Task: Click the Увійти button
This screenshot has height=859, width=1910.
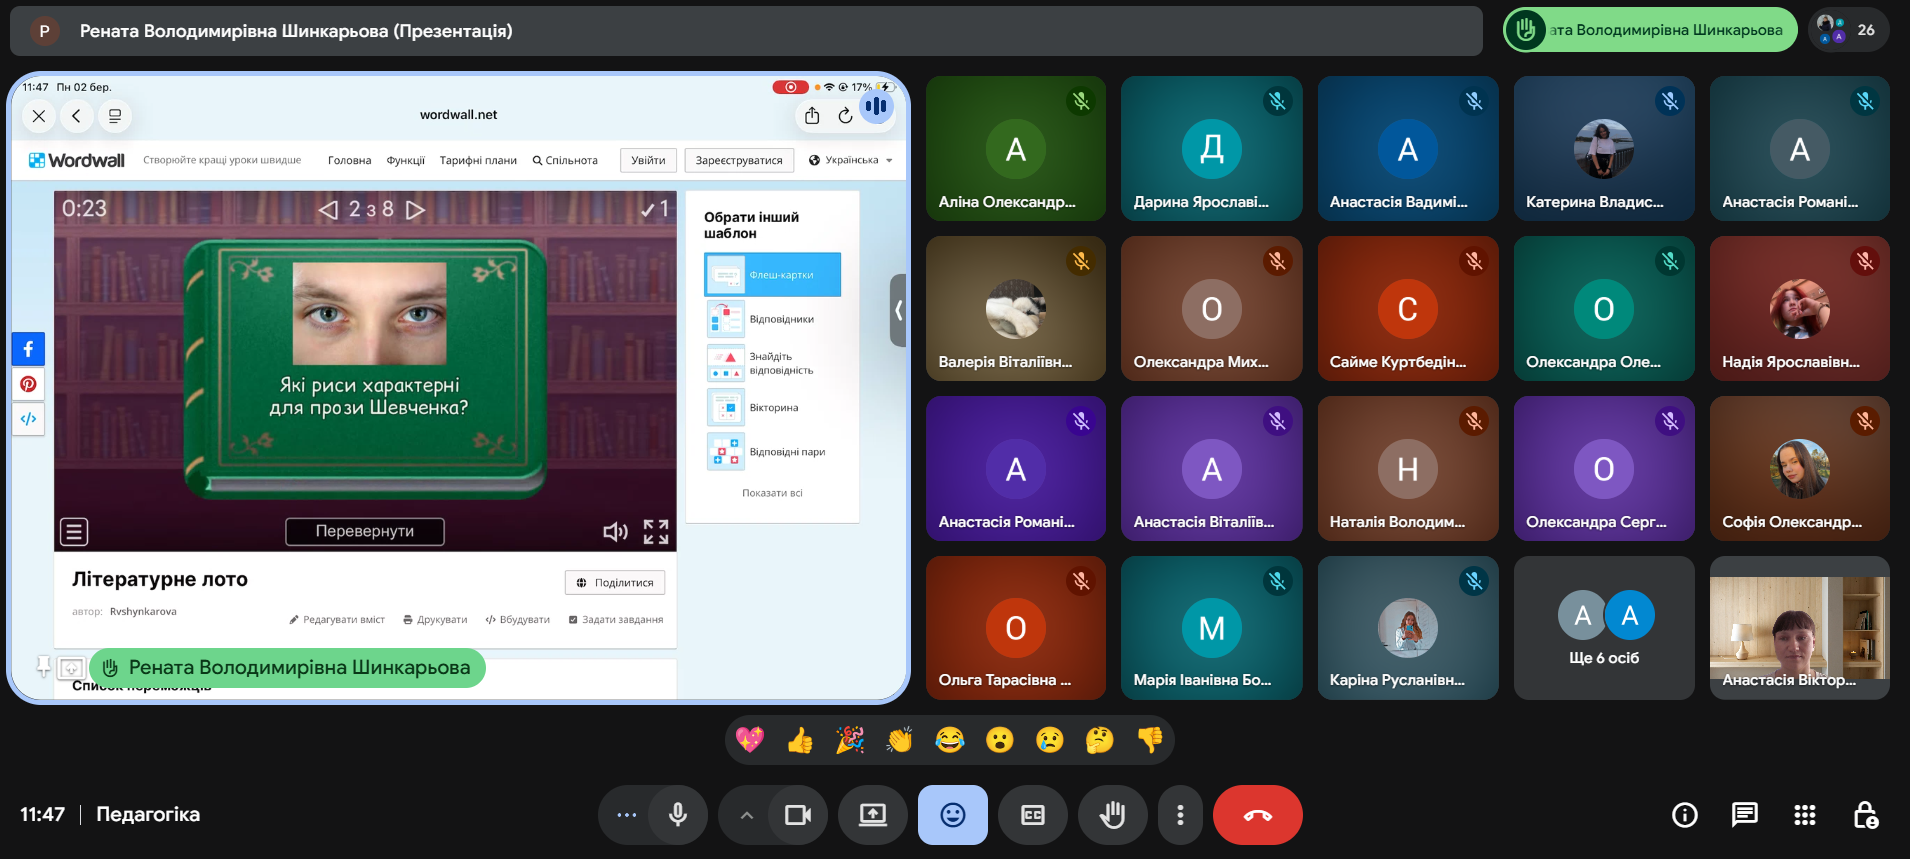Action: pos(648,160)
